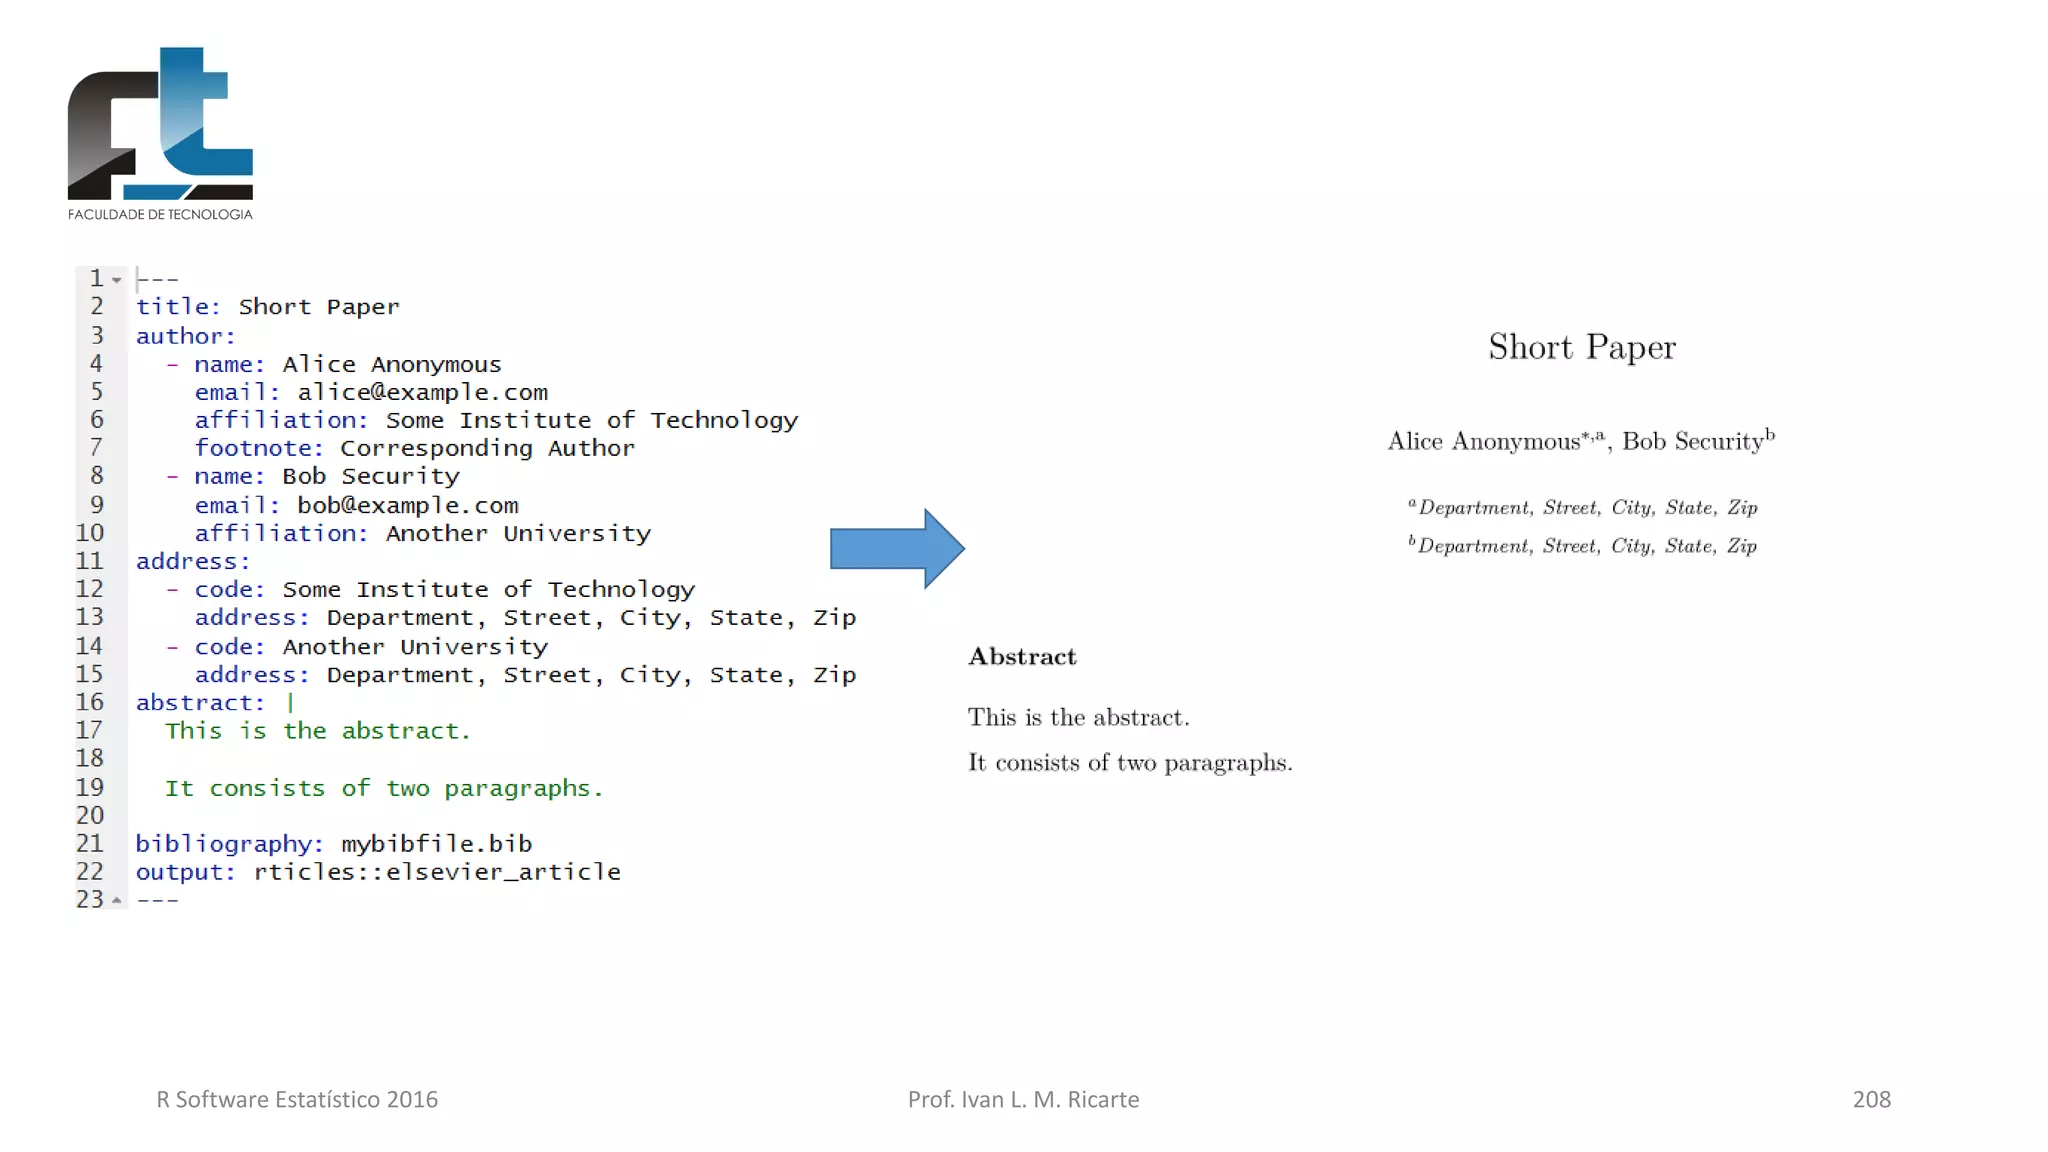Viewport: 2048px width, 1152px height.
Task: Click the title: key on line 2
Action: tap(178, 307)
